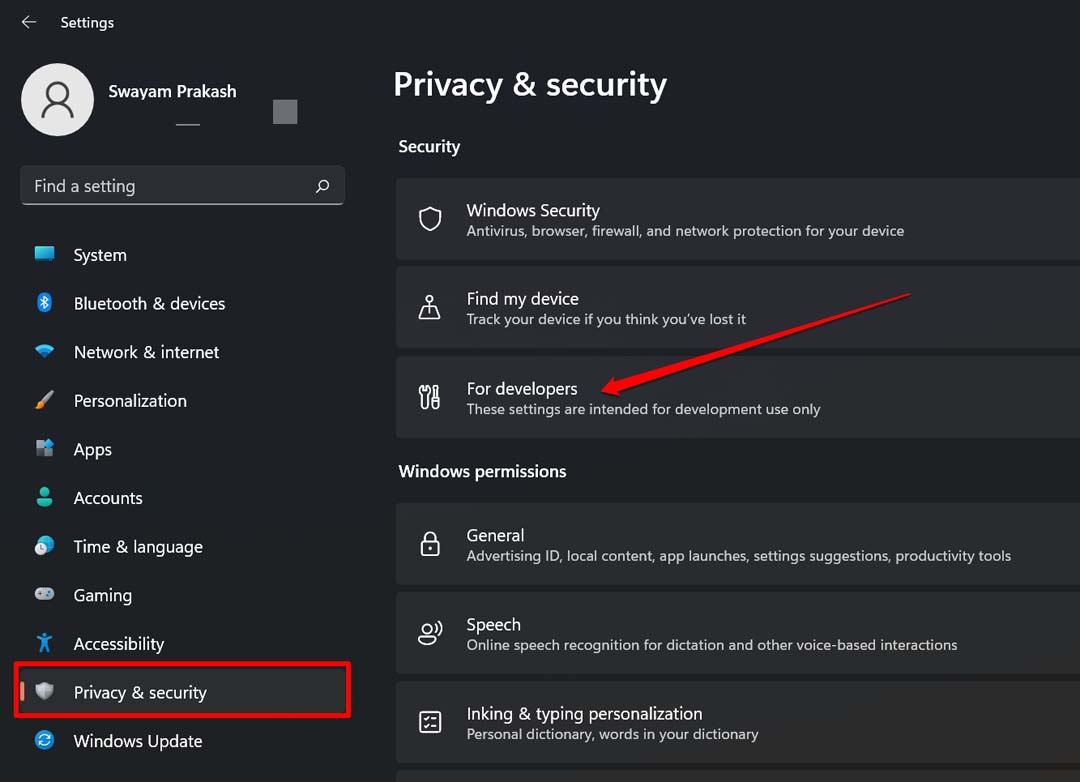Open Speech permissions settings
The image size is (1080, 782).
[738, 633]
